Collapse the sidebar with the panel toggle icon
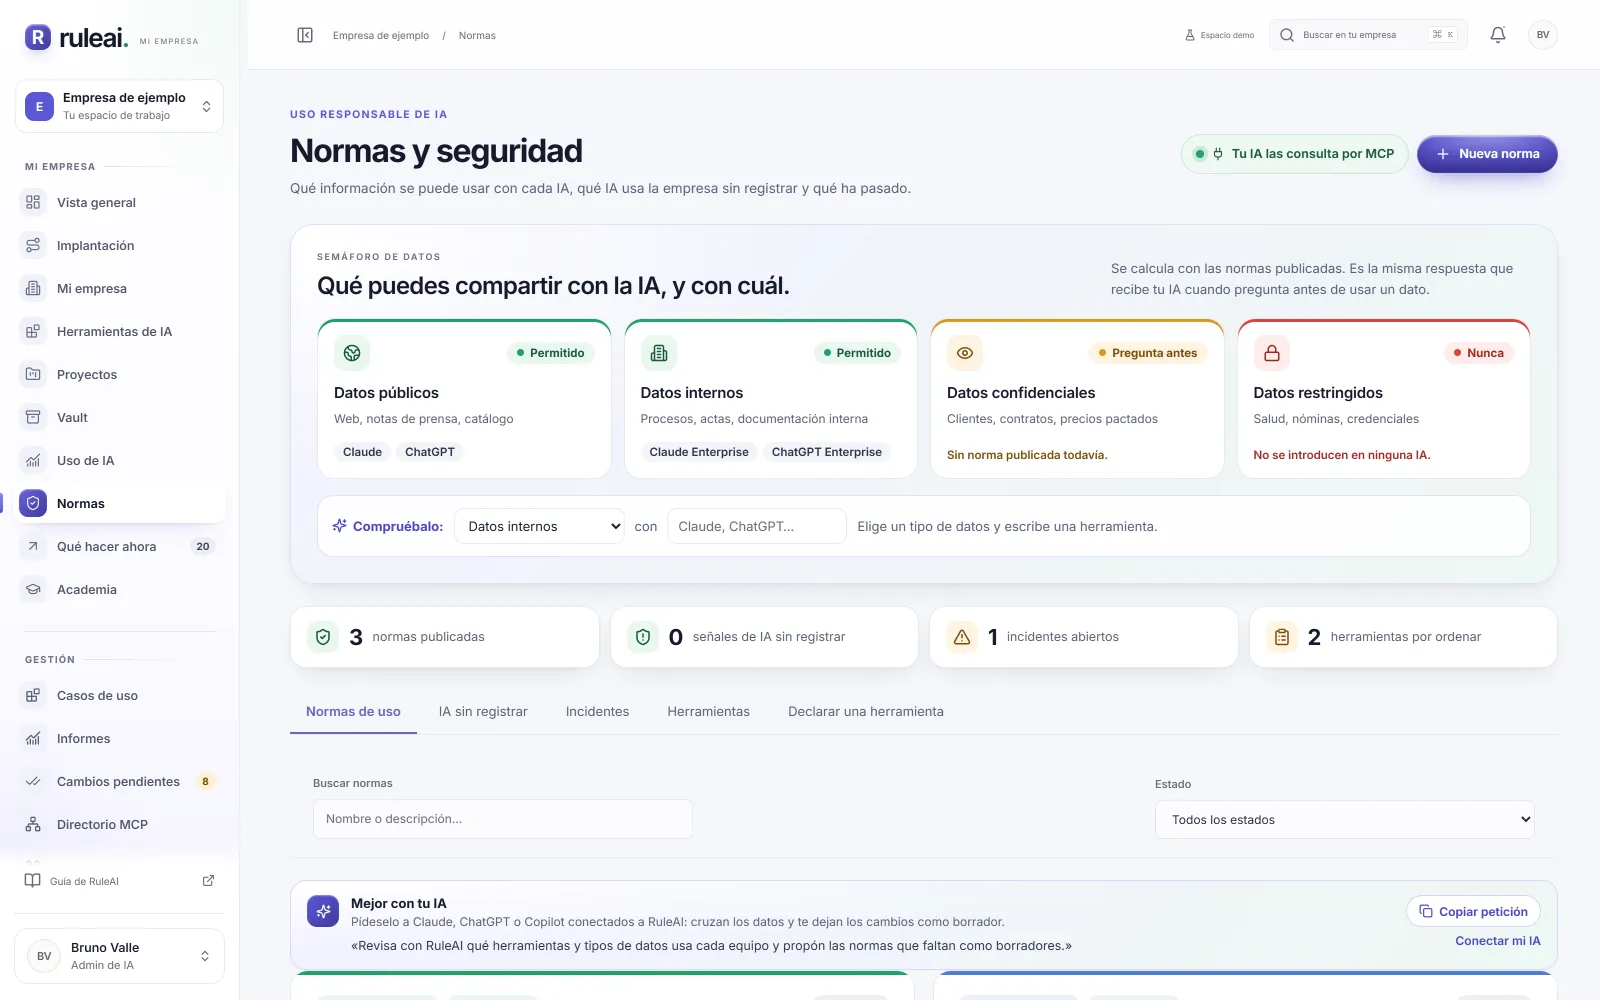This screenshot has height=1000, width=1600. coord(305,35)
